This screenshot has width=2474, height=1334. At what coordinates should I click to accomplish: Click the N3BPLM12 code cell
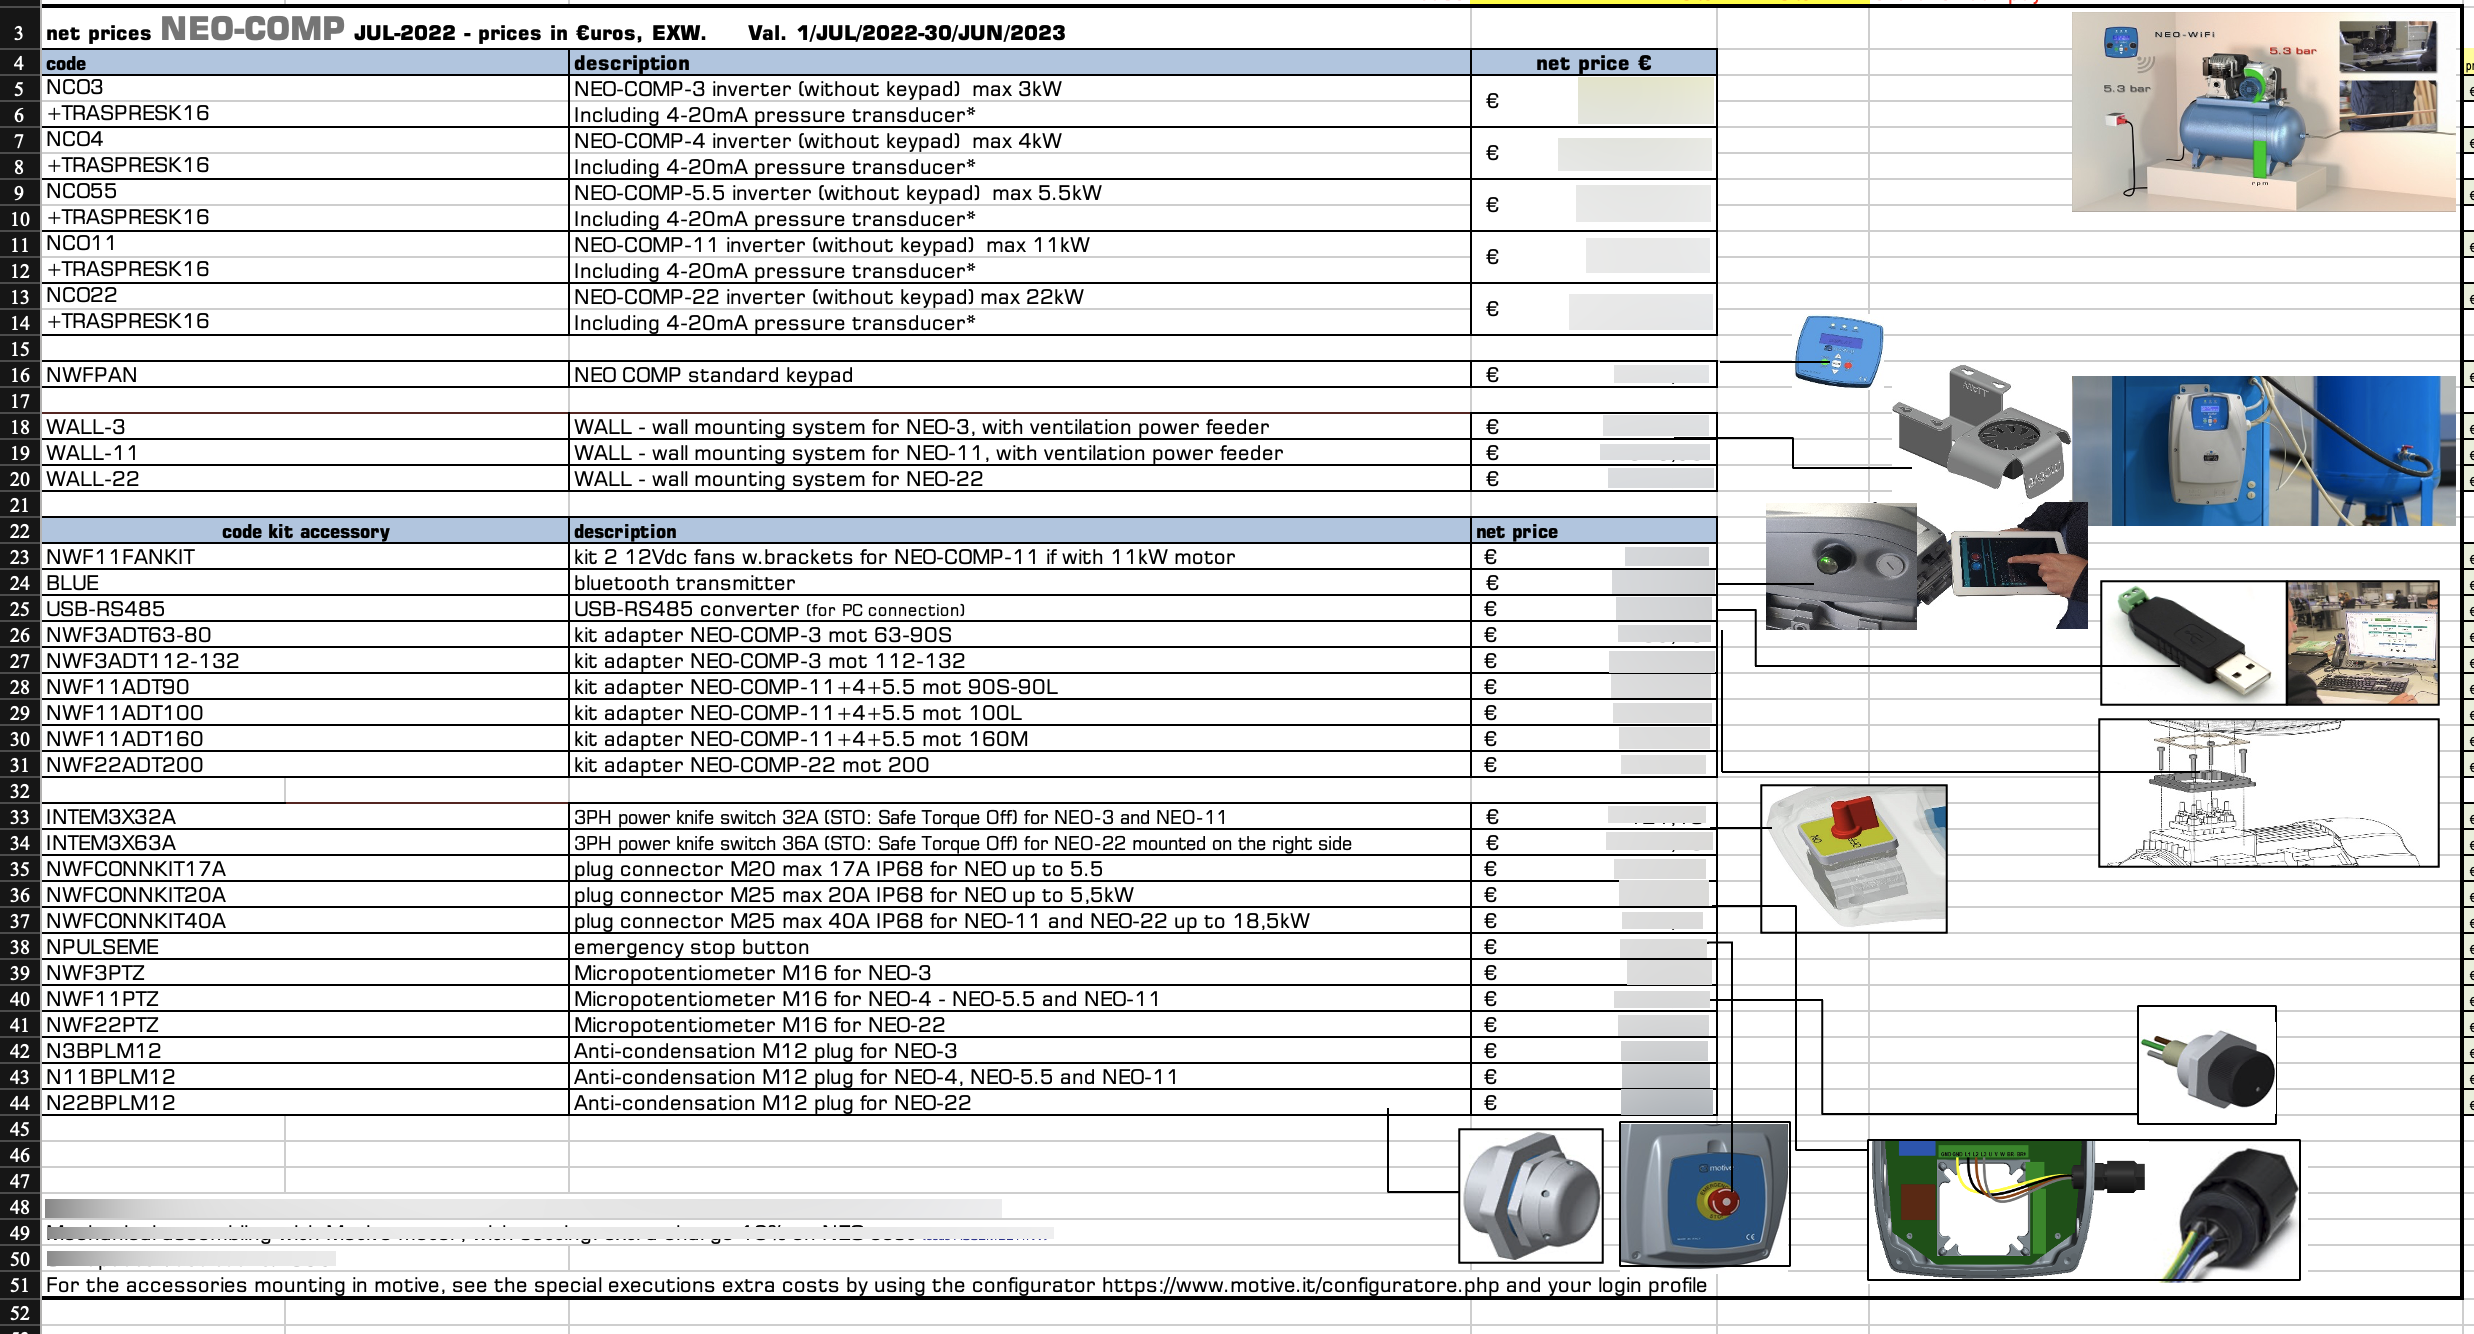(x=305, y=1051)
